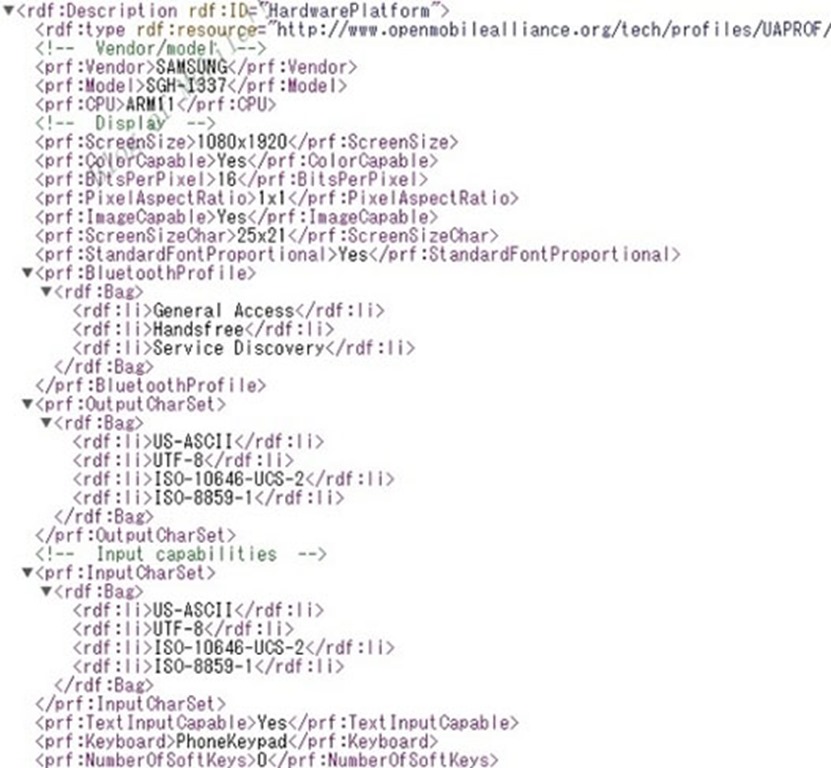Screen dimensions: 831x768
Task: Select the SGH-I337 model text
Action: pyautogui.click(x=185, y=86)
